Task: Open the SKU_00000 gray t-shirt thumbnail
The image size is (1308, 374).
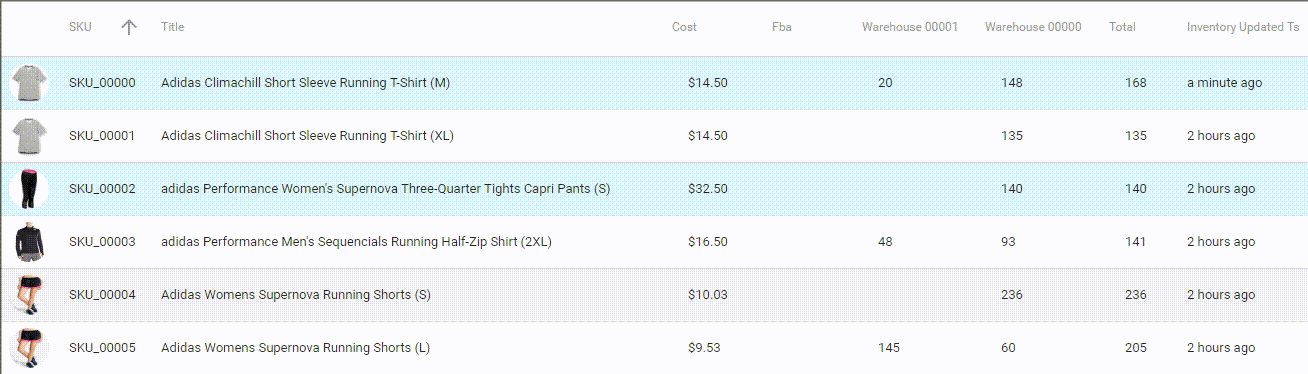Action: (29, 83)
